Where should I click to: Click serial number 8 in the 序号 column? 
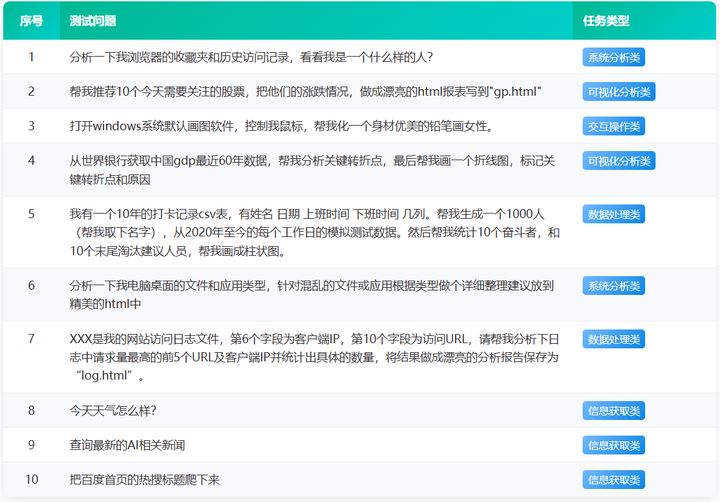[31, 410]
